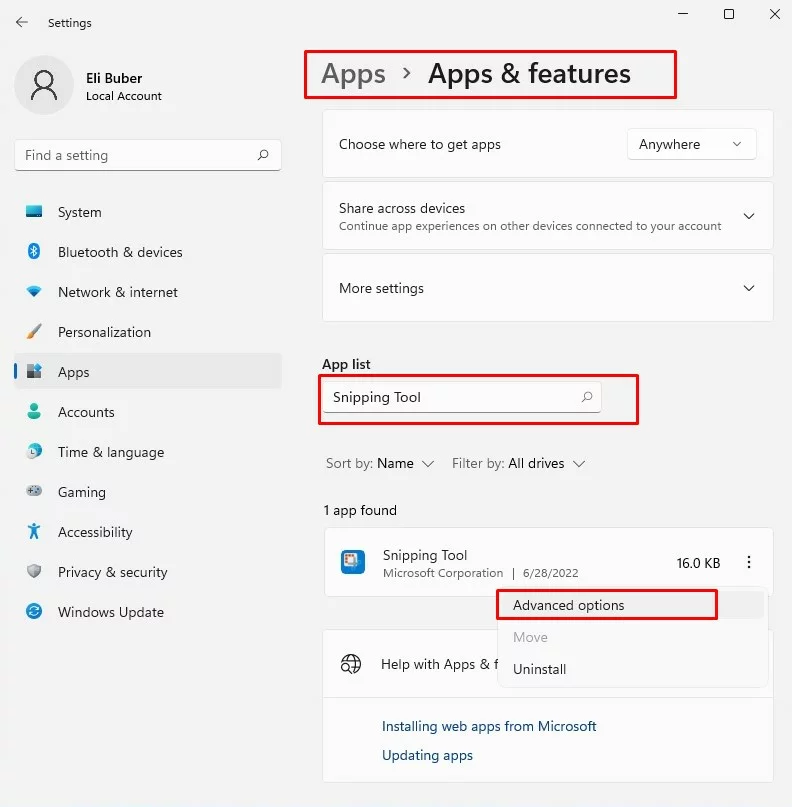The width and height of the screenshot is (792, 807).
Task: Click the Apps sidebar icon
Action: [34, 371]
